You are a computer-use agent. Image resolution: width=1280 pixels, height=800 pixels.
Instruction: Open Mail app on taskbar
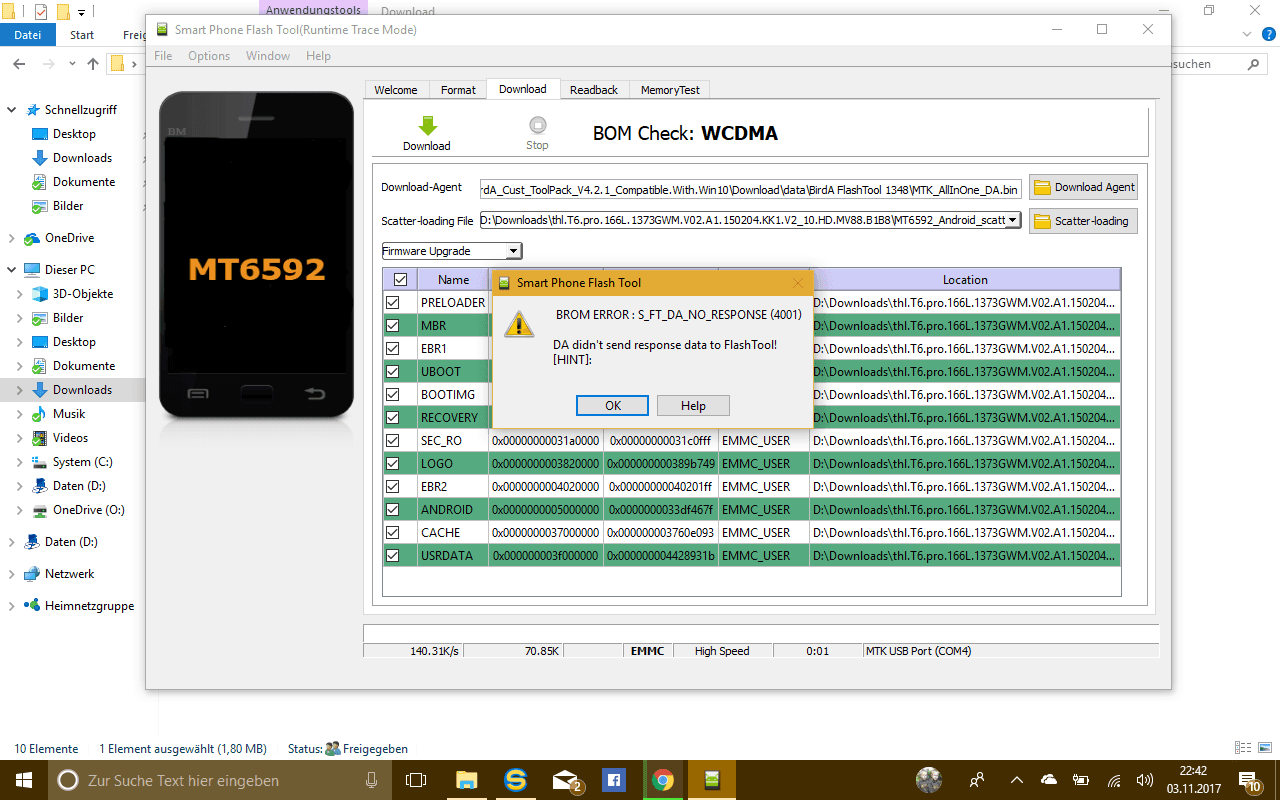[565, 780]
